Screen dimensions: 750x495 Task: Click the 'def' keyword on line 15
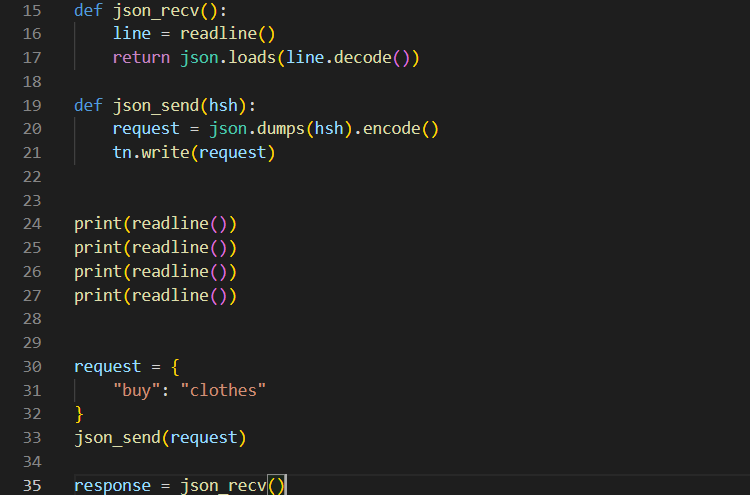(x=88, y=10)
